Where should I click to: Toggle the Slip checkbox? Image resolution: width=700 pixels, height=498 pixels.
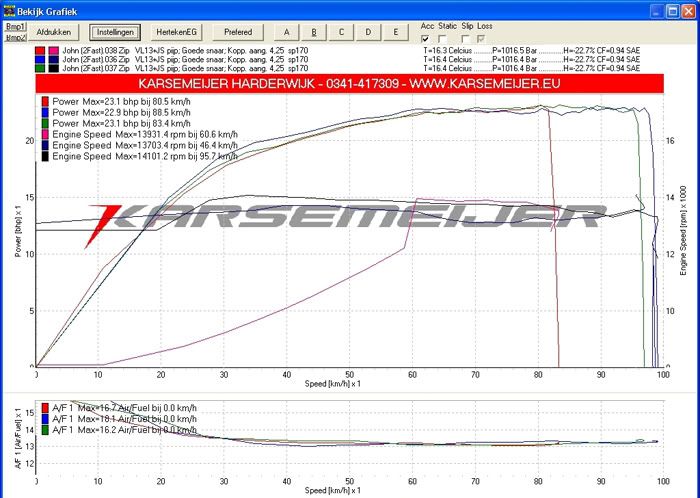pyautogui.click(x=465, y=39)
